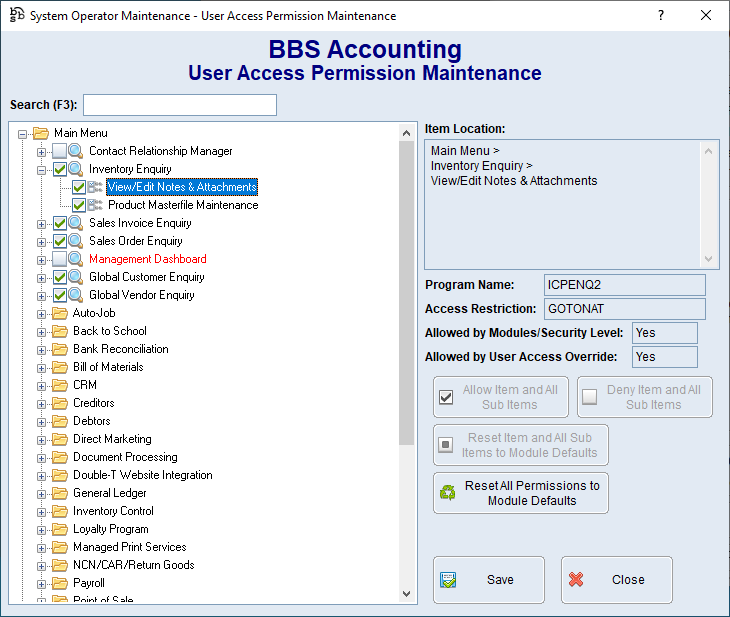
Task: Toggle the Global Customer Enquiry checkbox
Action: click(x=60, y=277)
